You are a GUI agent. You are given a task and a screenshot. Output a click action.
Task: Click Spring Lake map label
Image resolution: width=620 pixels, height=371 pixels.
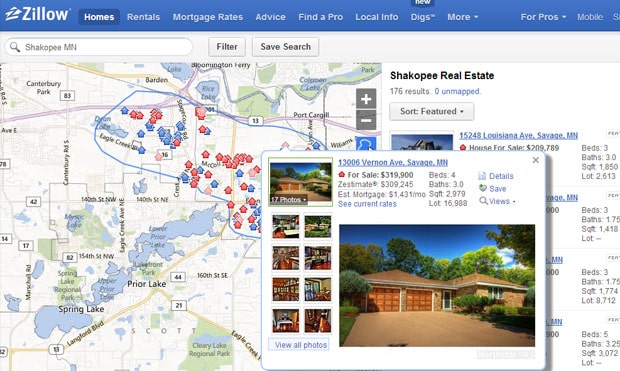tap(81, 309)
